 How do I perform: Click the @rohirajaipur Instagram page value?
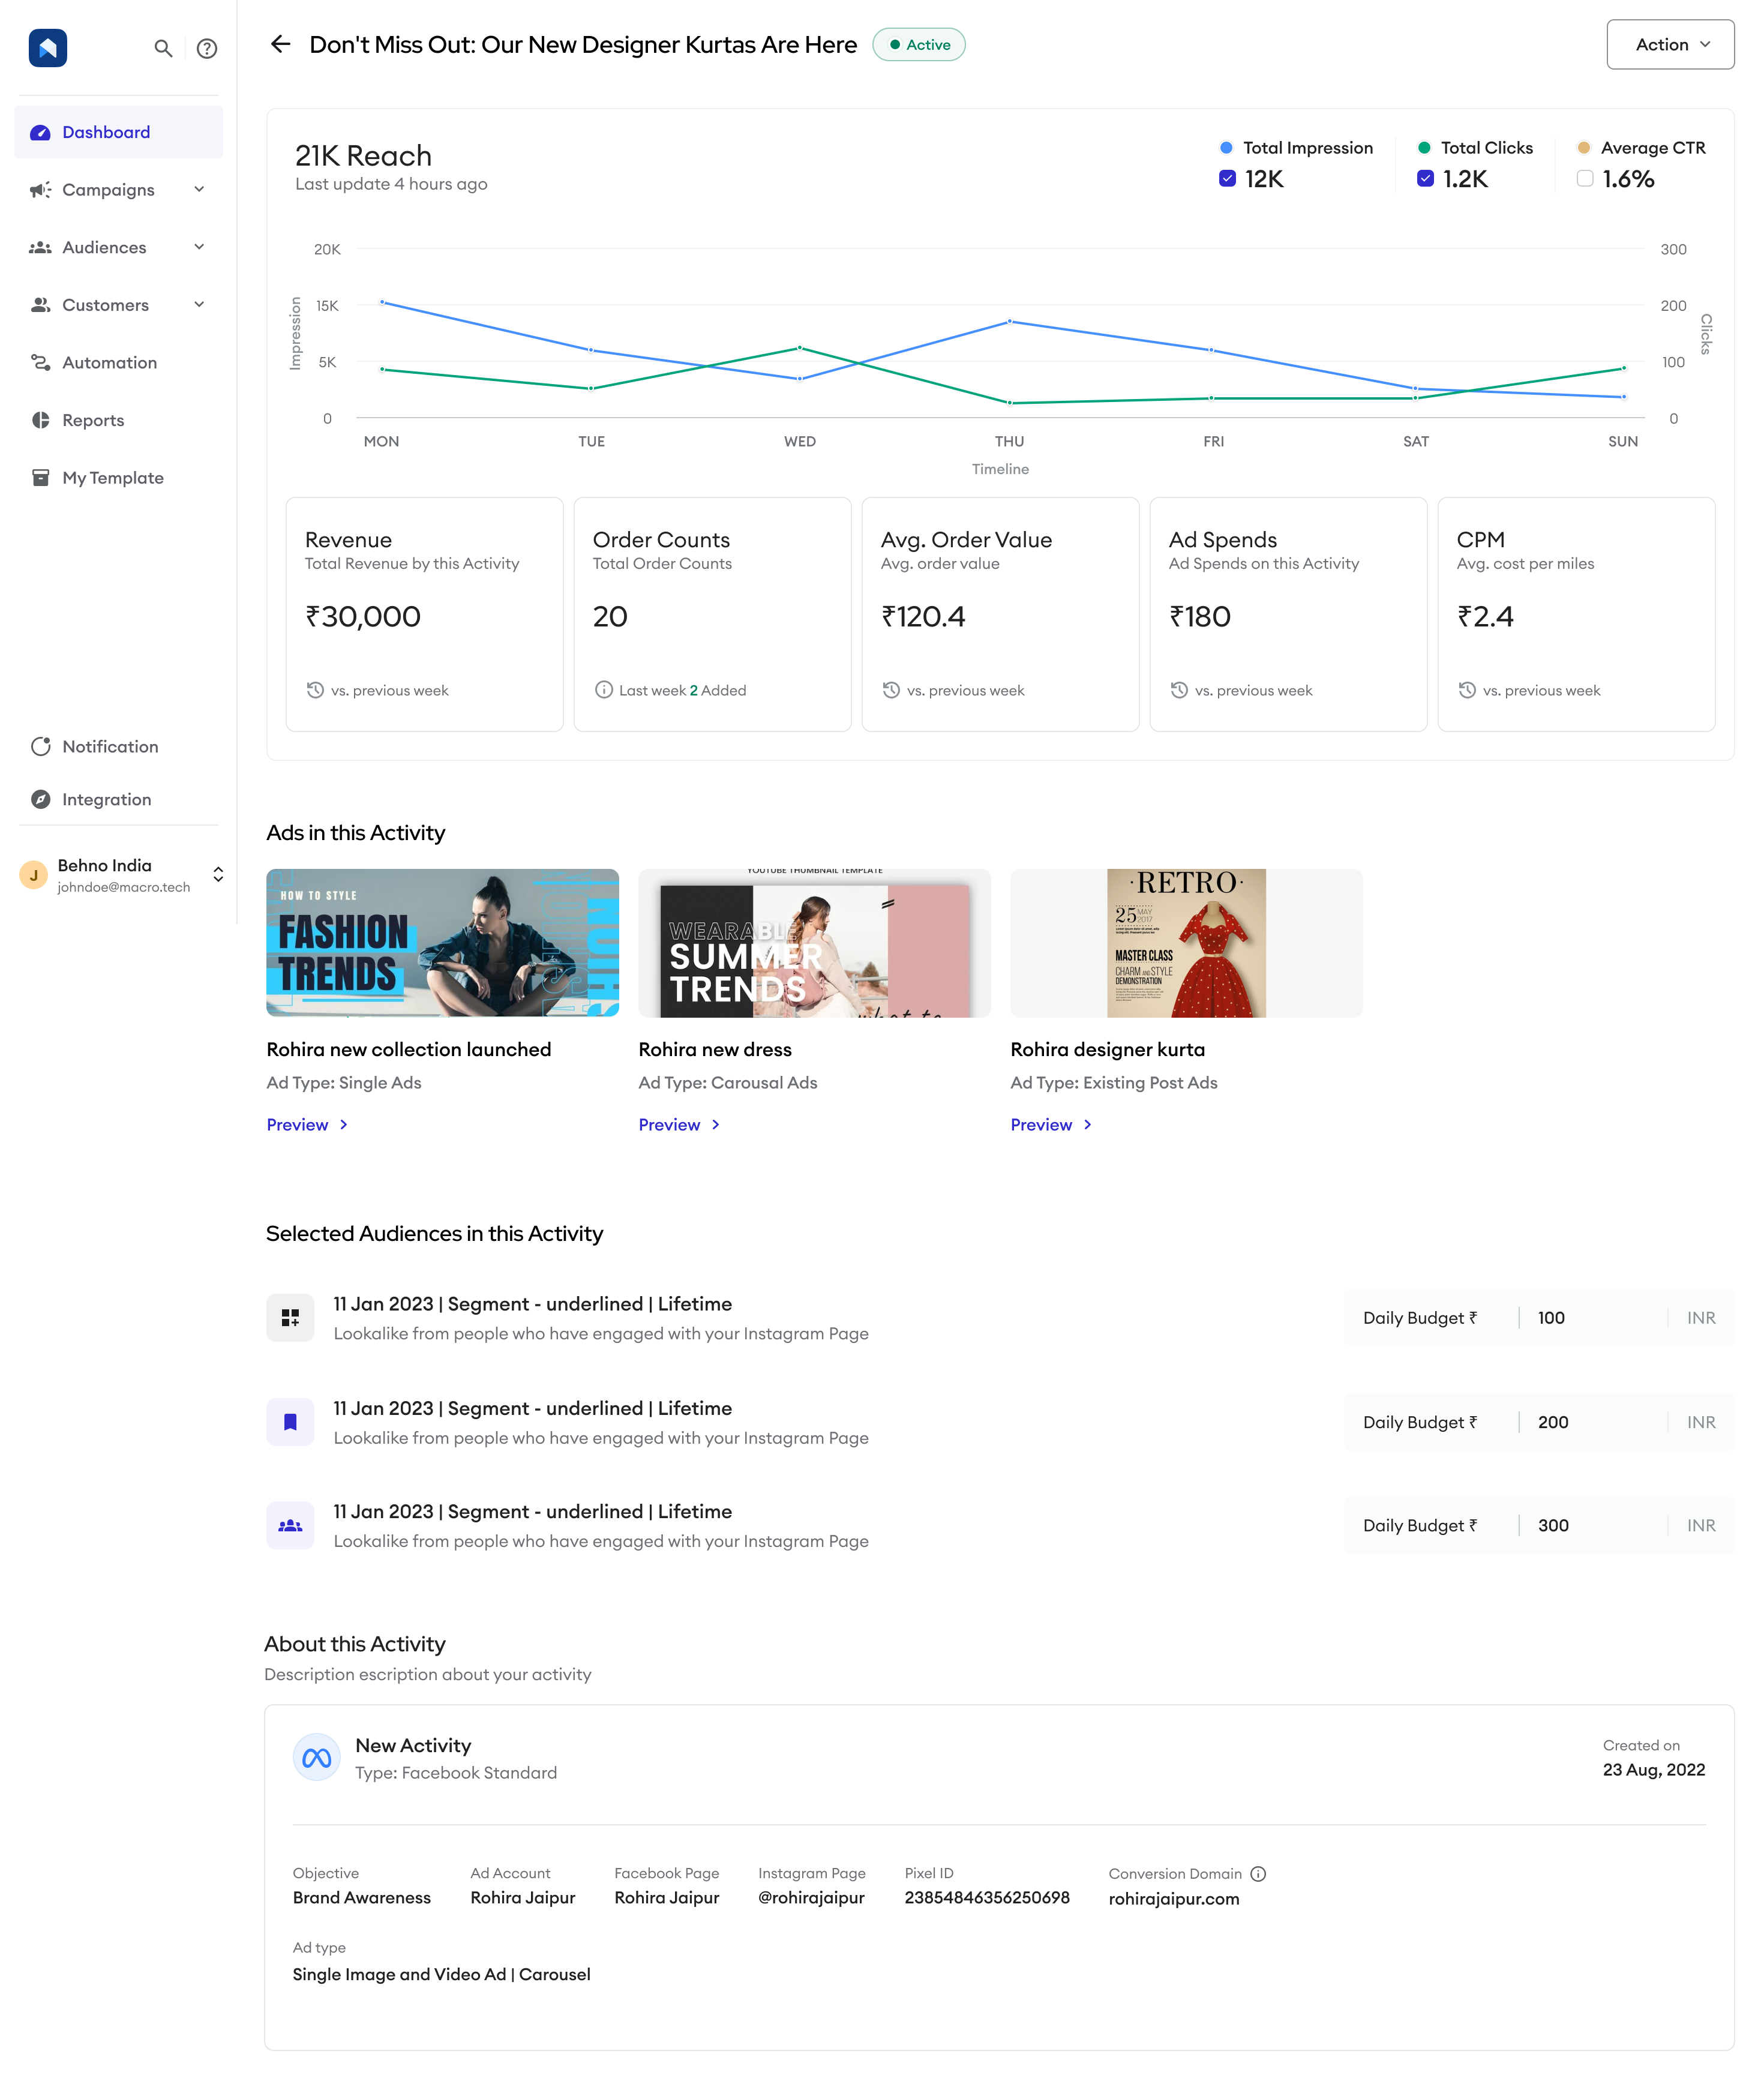coord(811,1898)
